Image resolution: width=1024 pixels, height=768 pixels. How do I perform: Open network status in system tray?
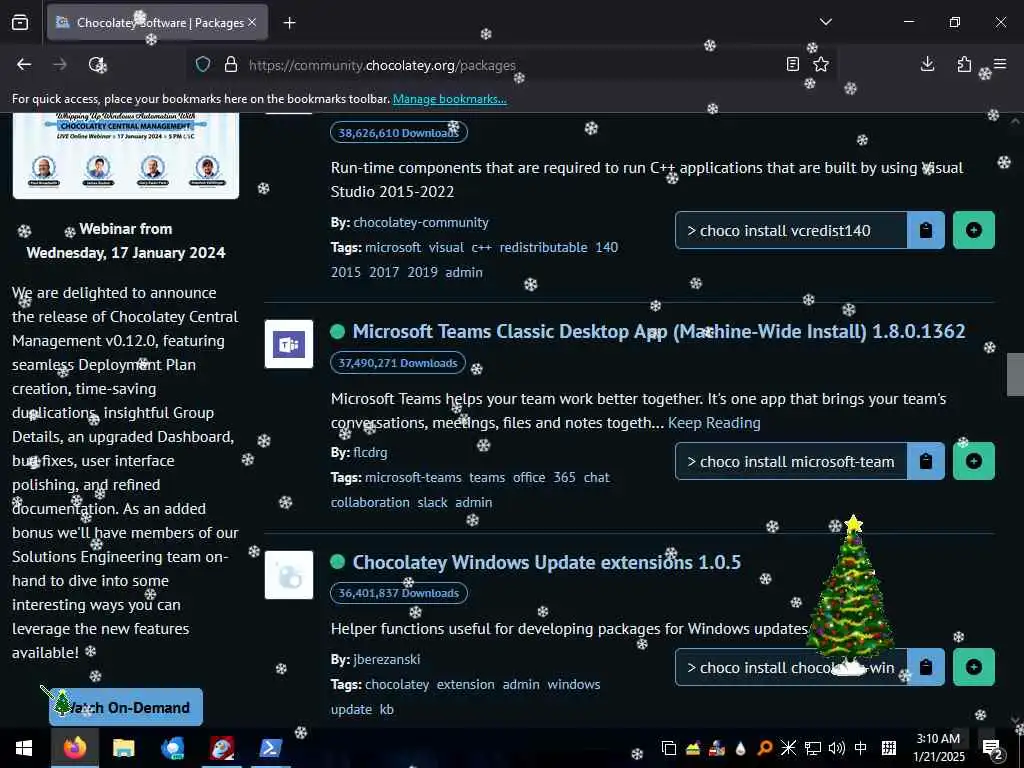[x=812, y=748]
